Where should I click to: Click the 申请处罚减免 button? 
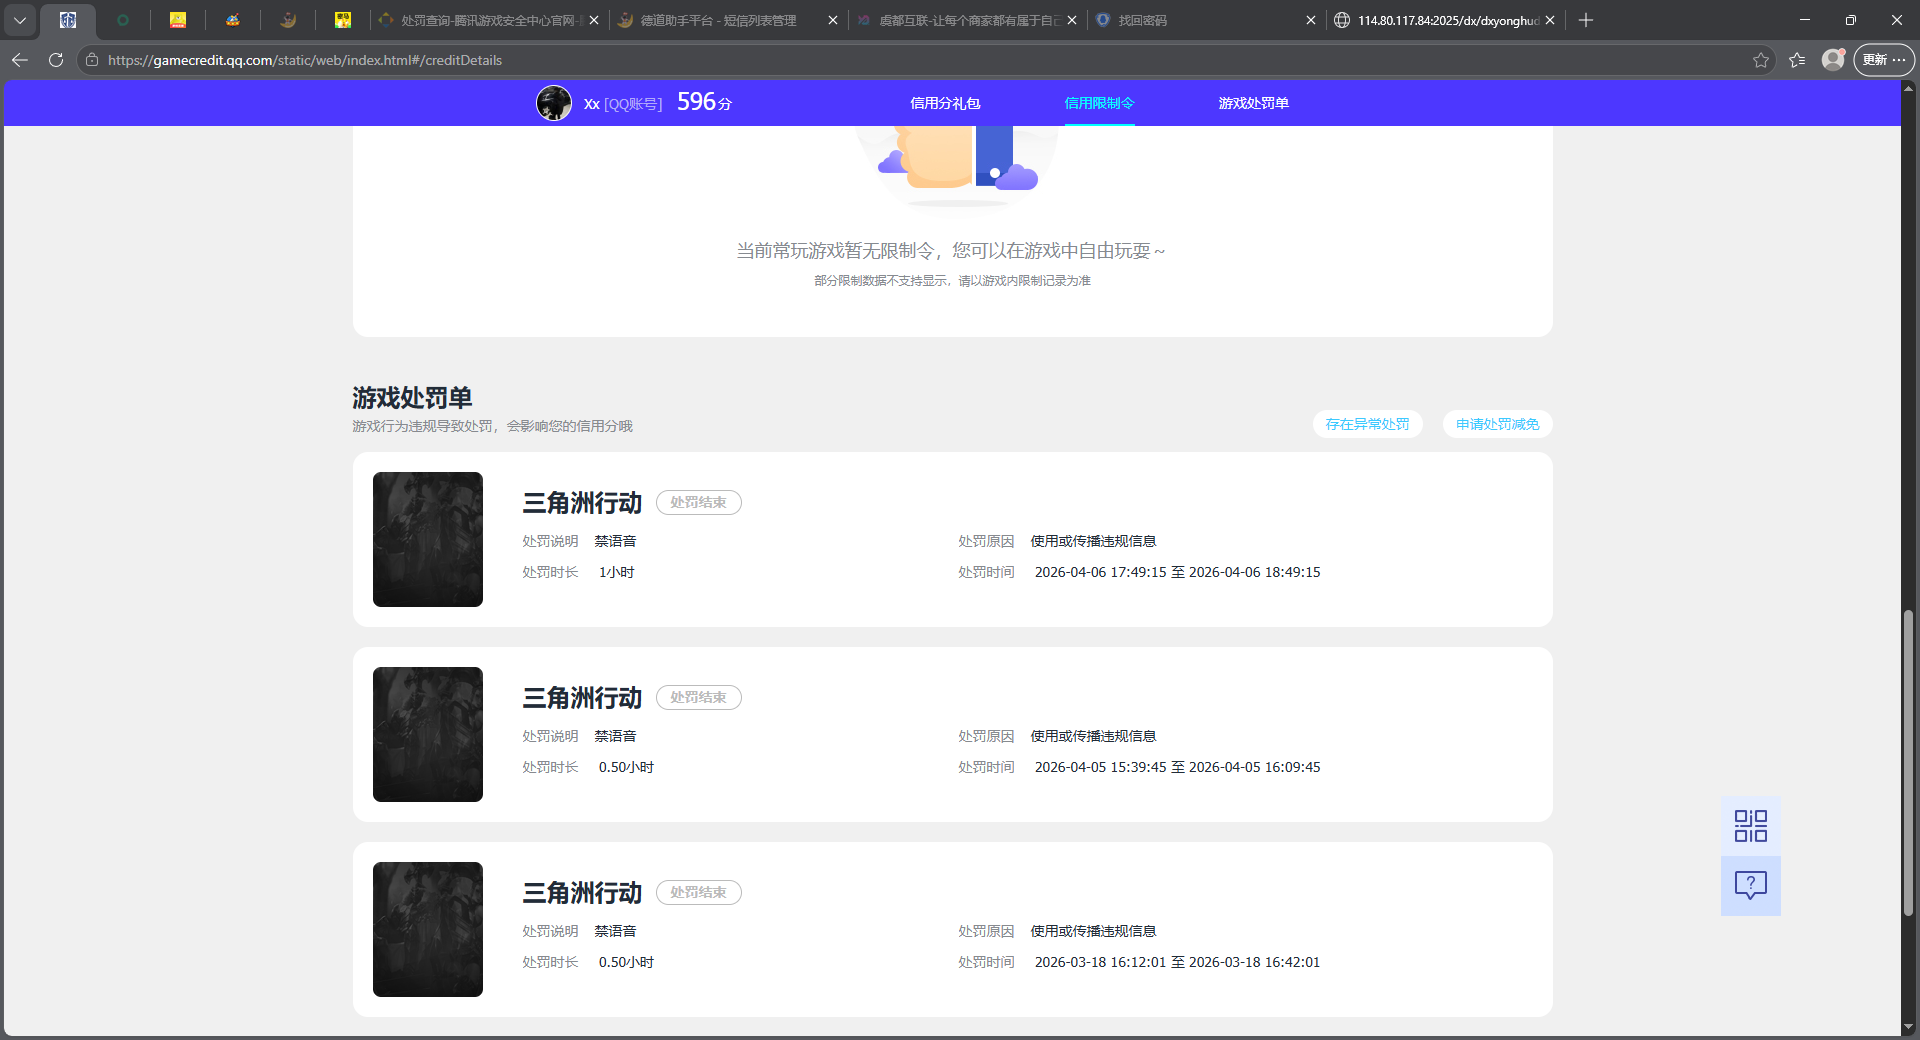(x=1496, y=424)
